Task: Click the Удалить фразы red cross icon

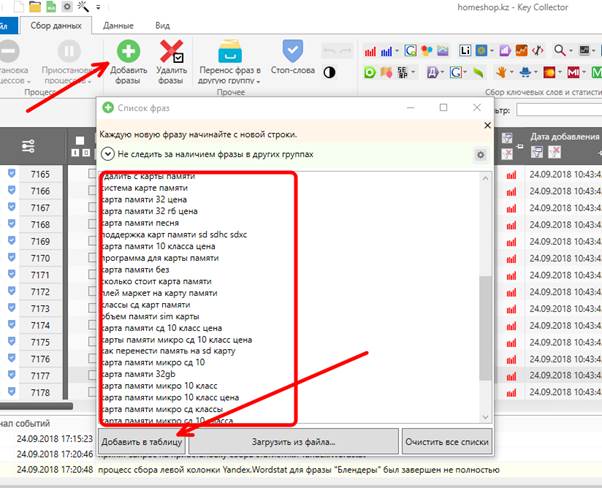Action: click(171, 51)
